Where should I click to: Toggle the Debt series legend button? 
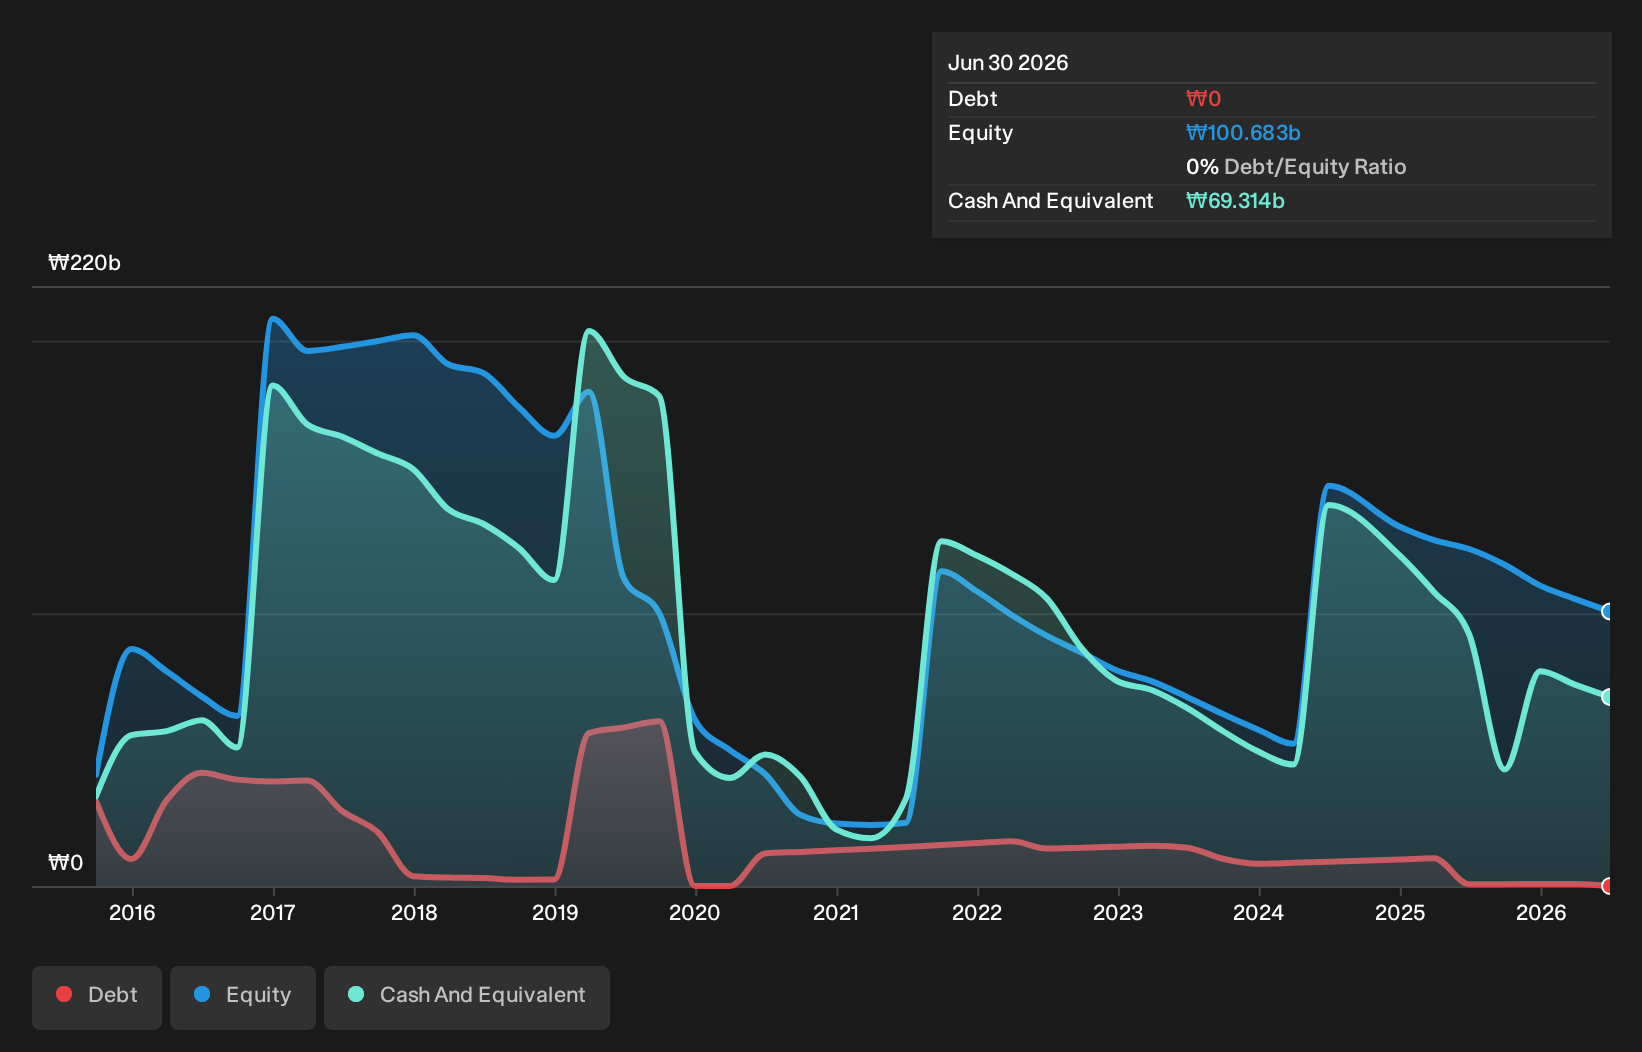point(97,997)
